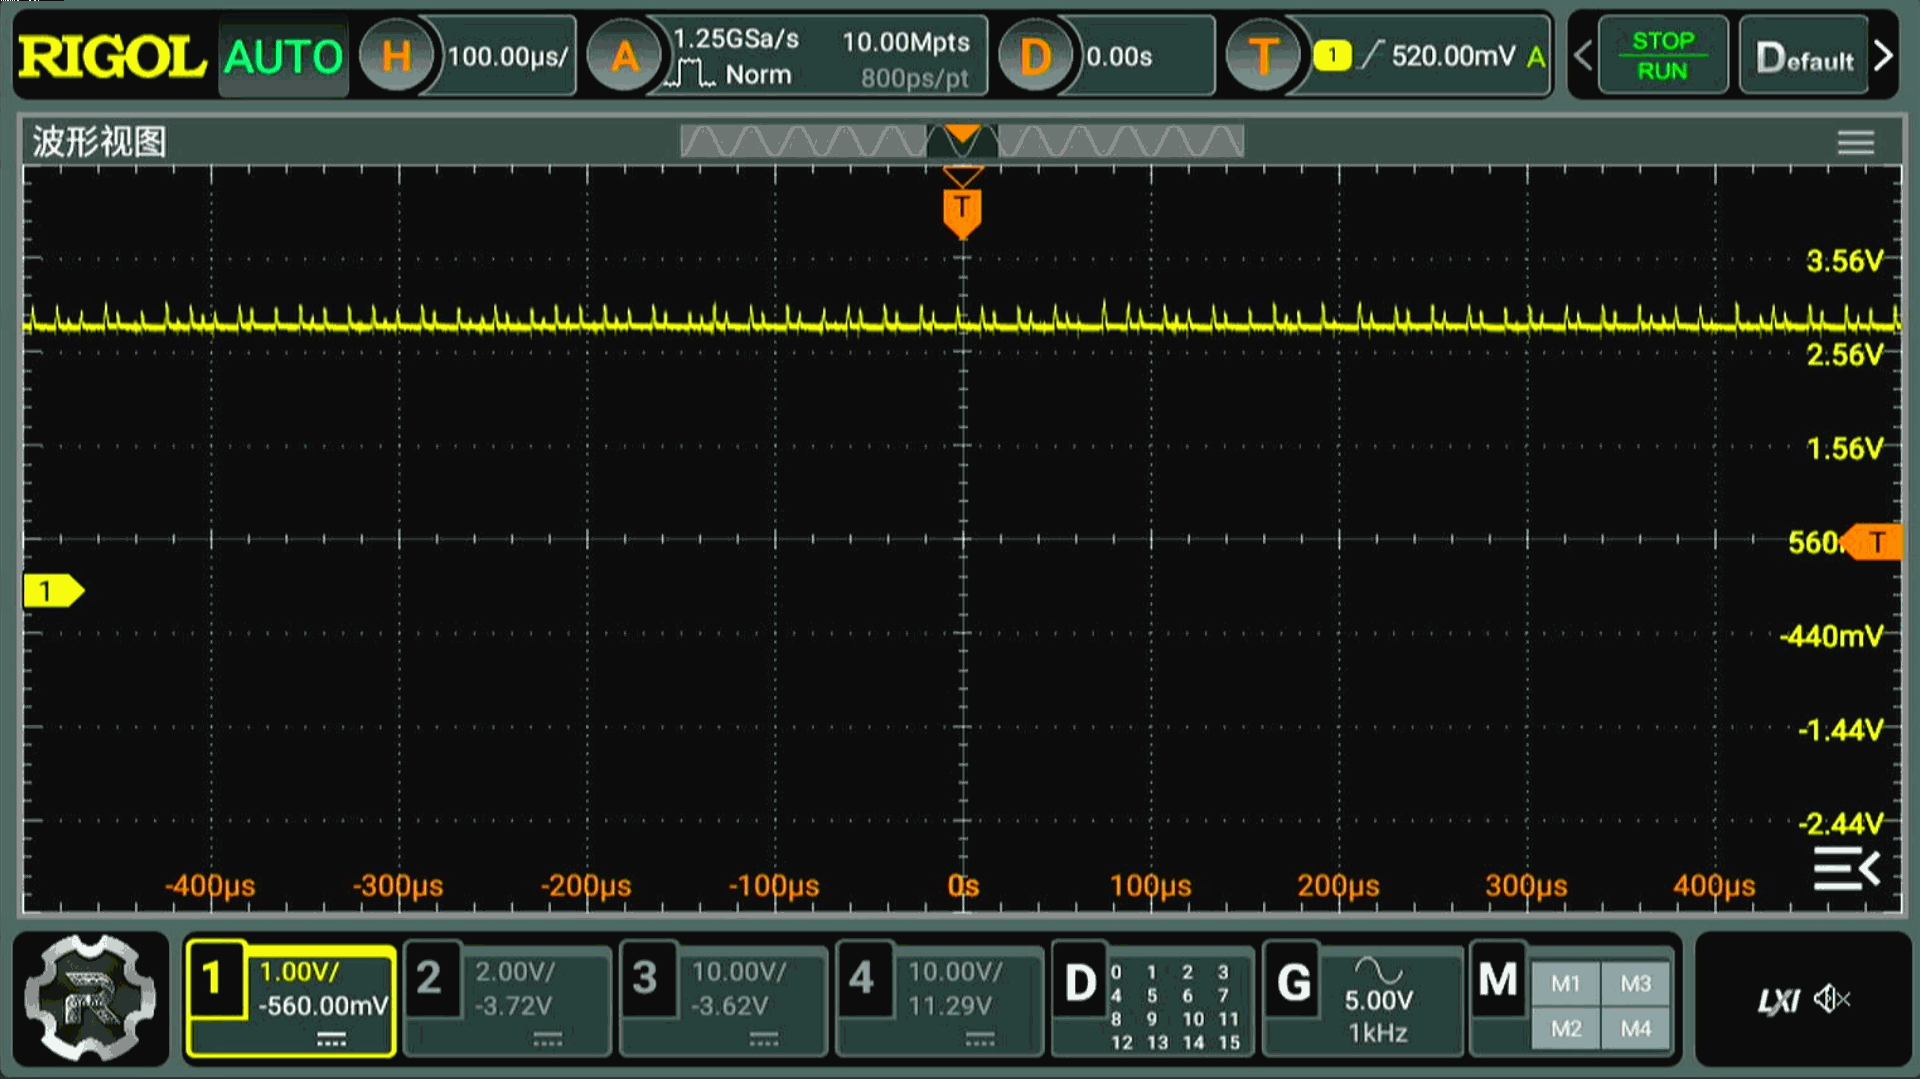Screen dimensions: 1920x1079
Task: Open the Delay (D) settings icon
Action: point(1035,56)
